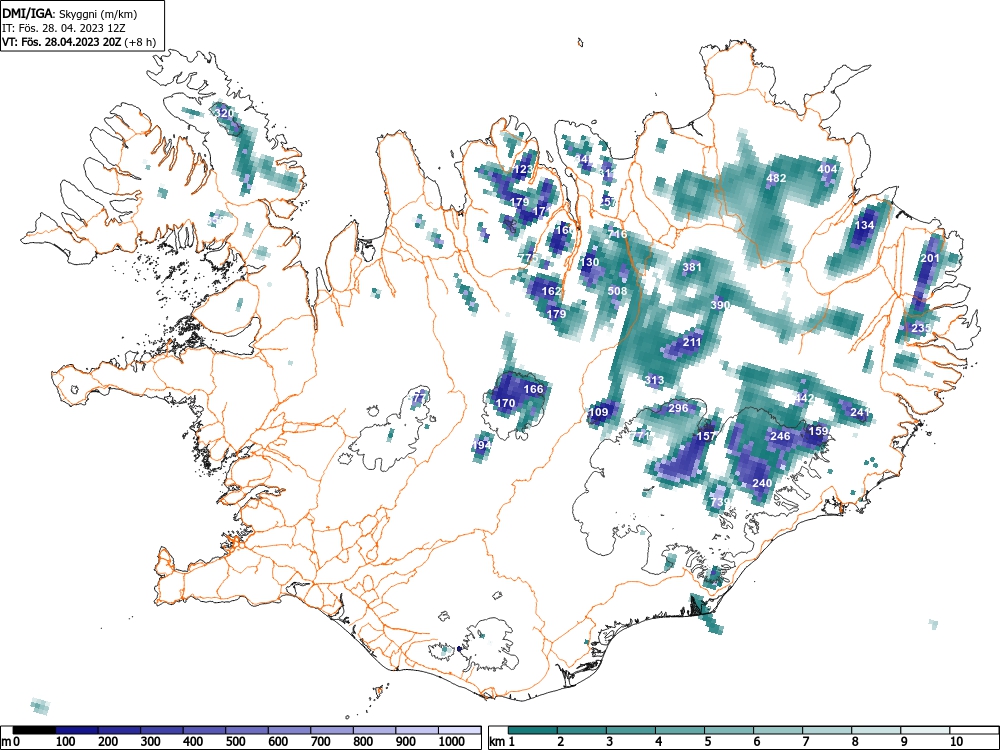The height and width of the screenshot is (750, 1000).
Task: Click the dark teal swatch between 1 and 2 km
Action: tap(533, 730)
